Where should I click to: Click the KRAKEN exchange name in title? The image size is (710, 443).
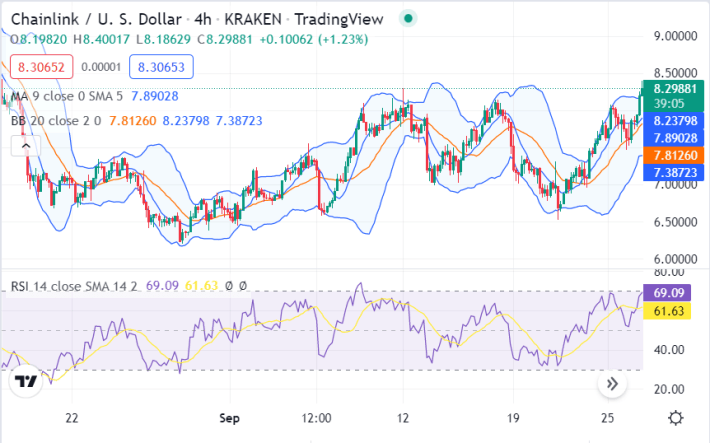(253, 19)
